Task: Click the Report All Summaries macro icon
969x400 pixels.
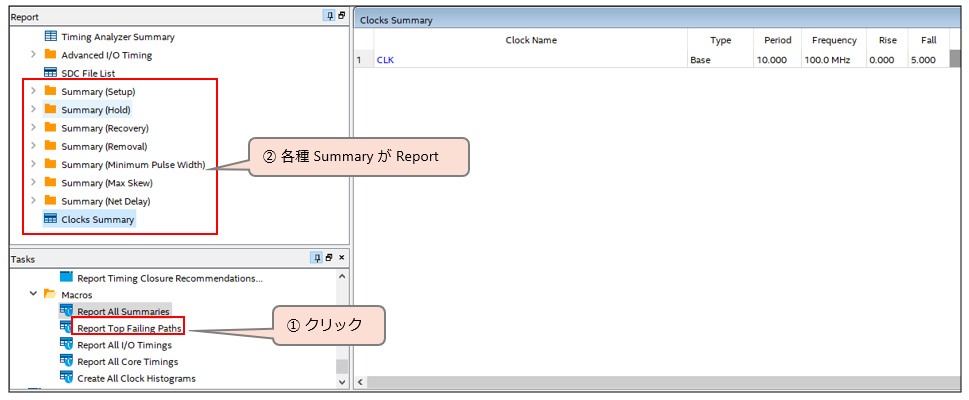Action: coord(66,311)
